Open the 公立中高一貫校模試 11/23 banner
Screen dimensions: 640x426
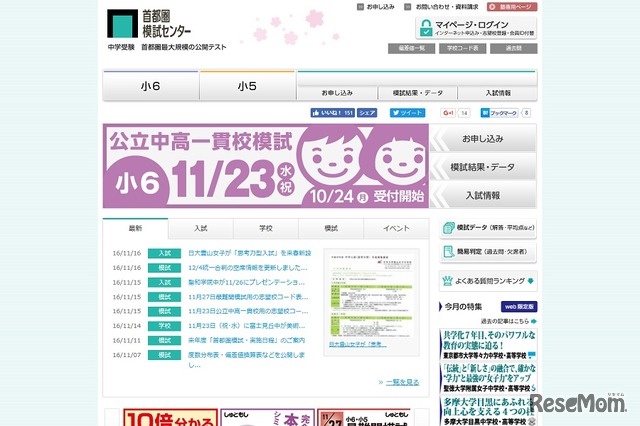pos(266,166)
